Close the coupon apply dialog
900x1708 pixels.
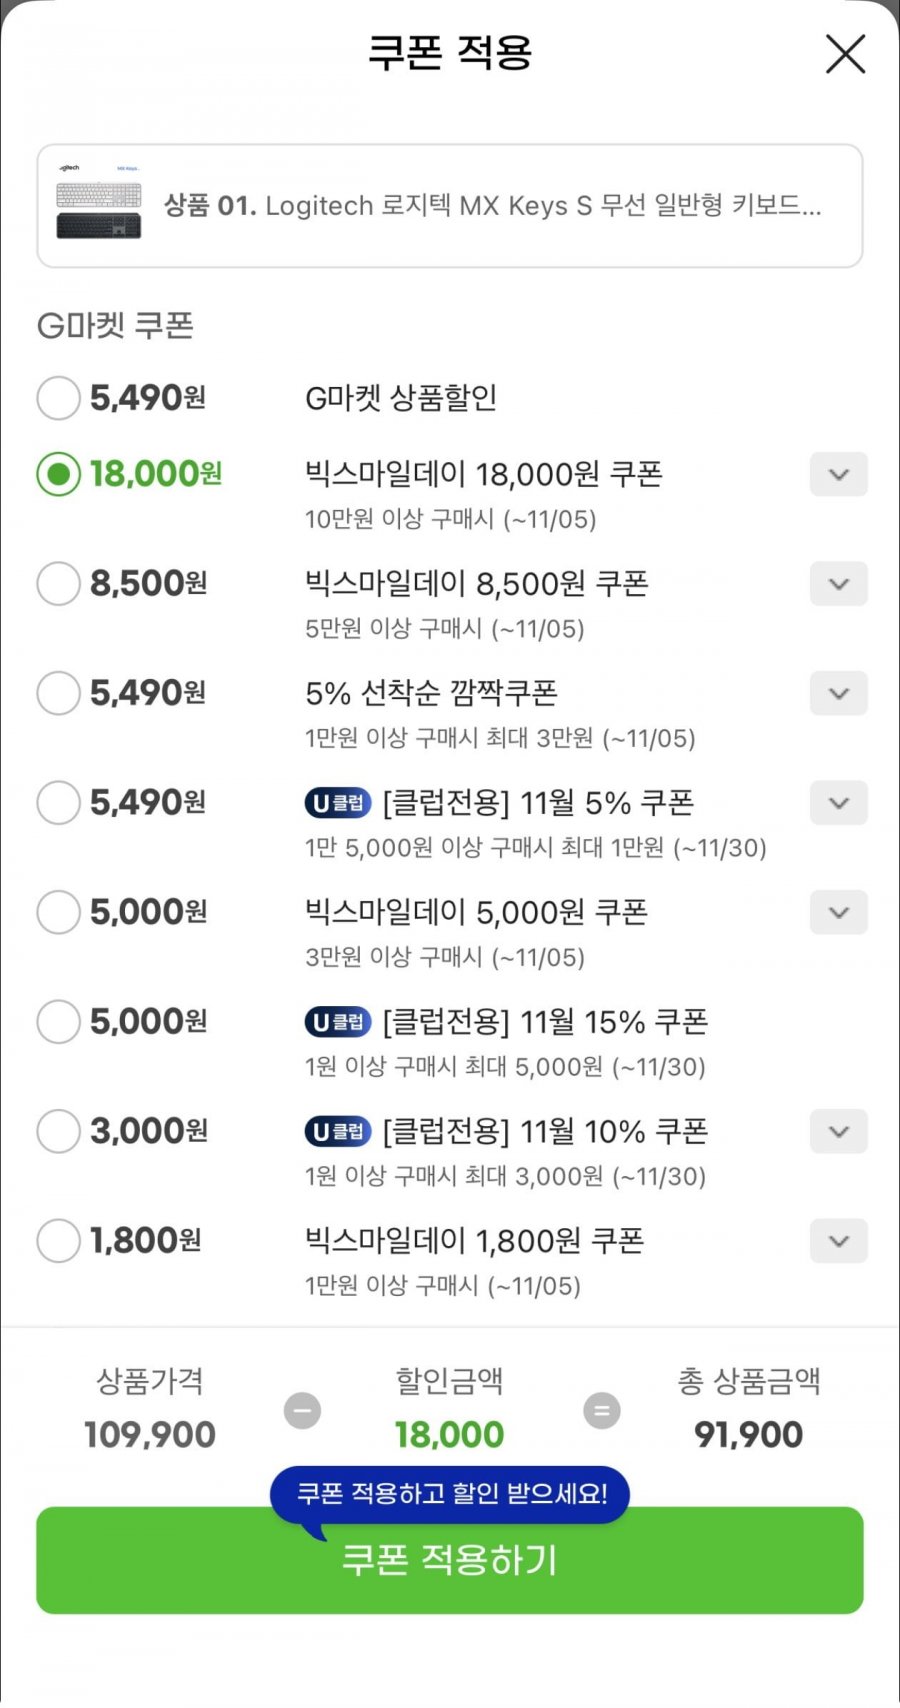(x=845, y=54)
